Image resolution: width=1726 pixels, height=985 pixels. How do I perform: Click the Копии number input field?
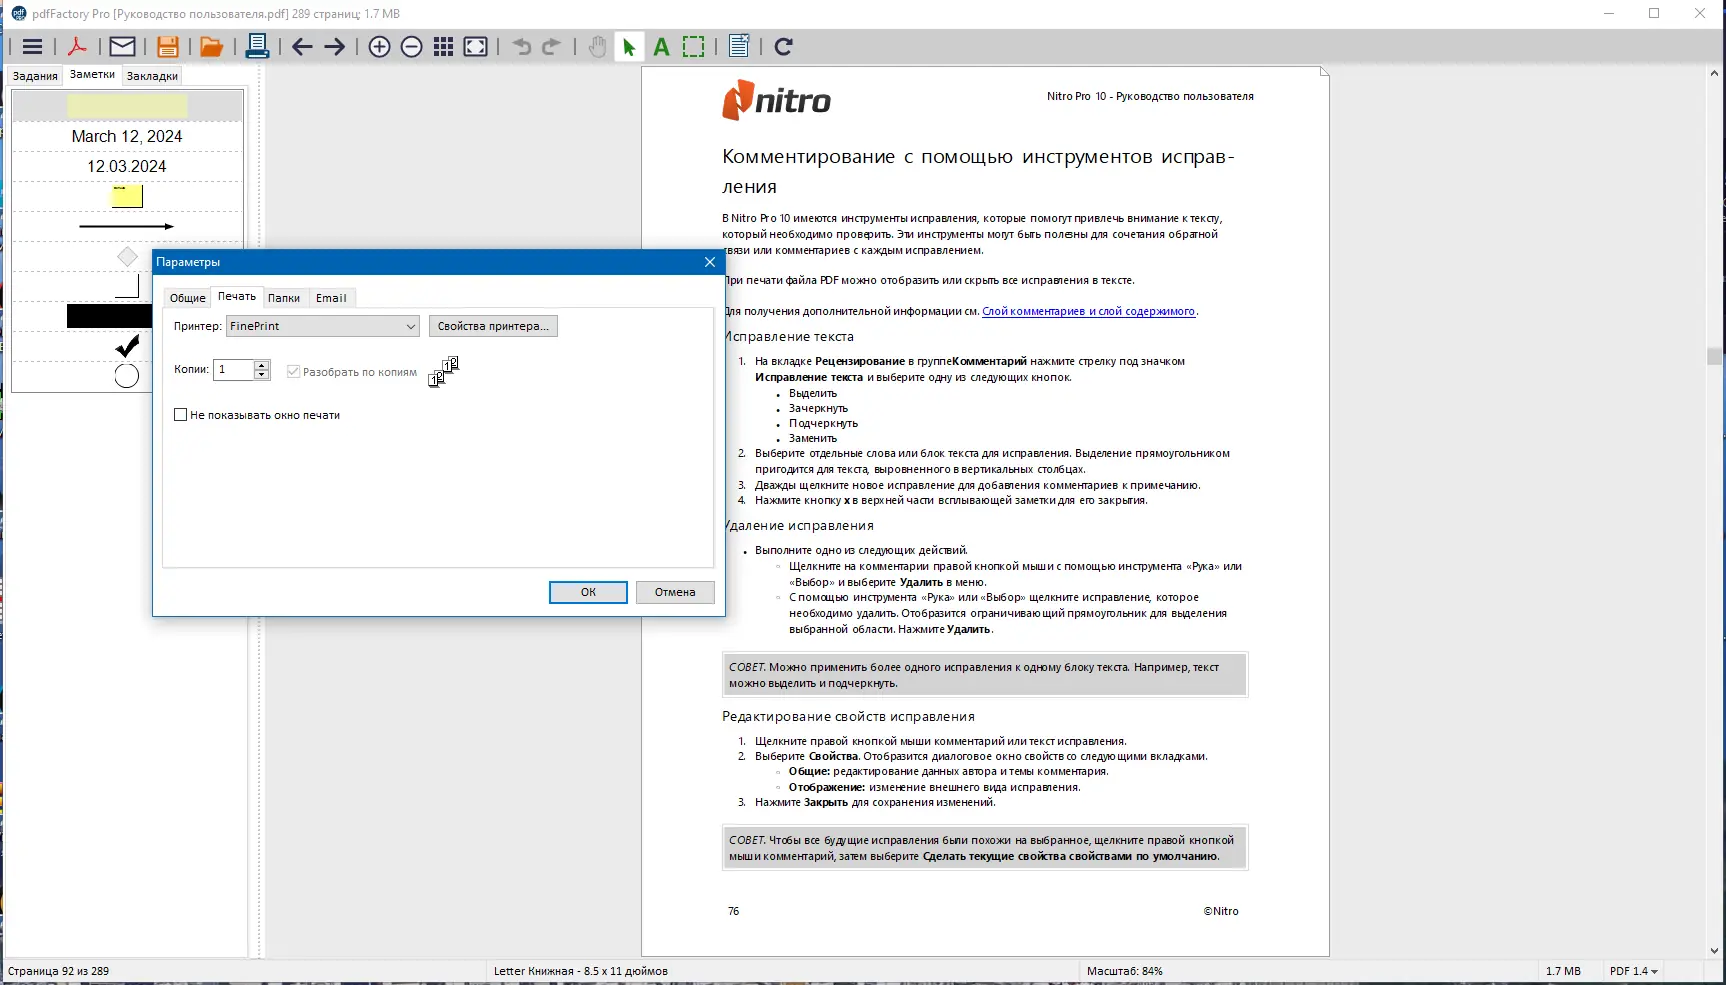pyautogui.click(x=234, y=370)
